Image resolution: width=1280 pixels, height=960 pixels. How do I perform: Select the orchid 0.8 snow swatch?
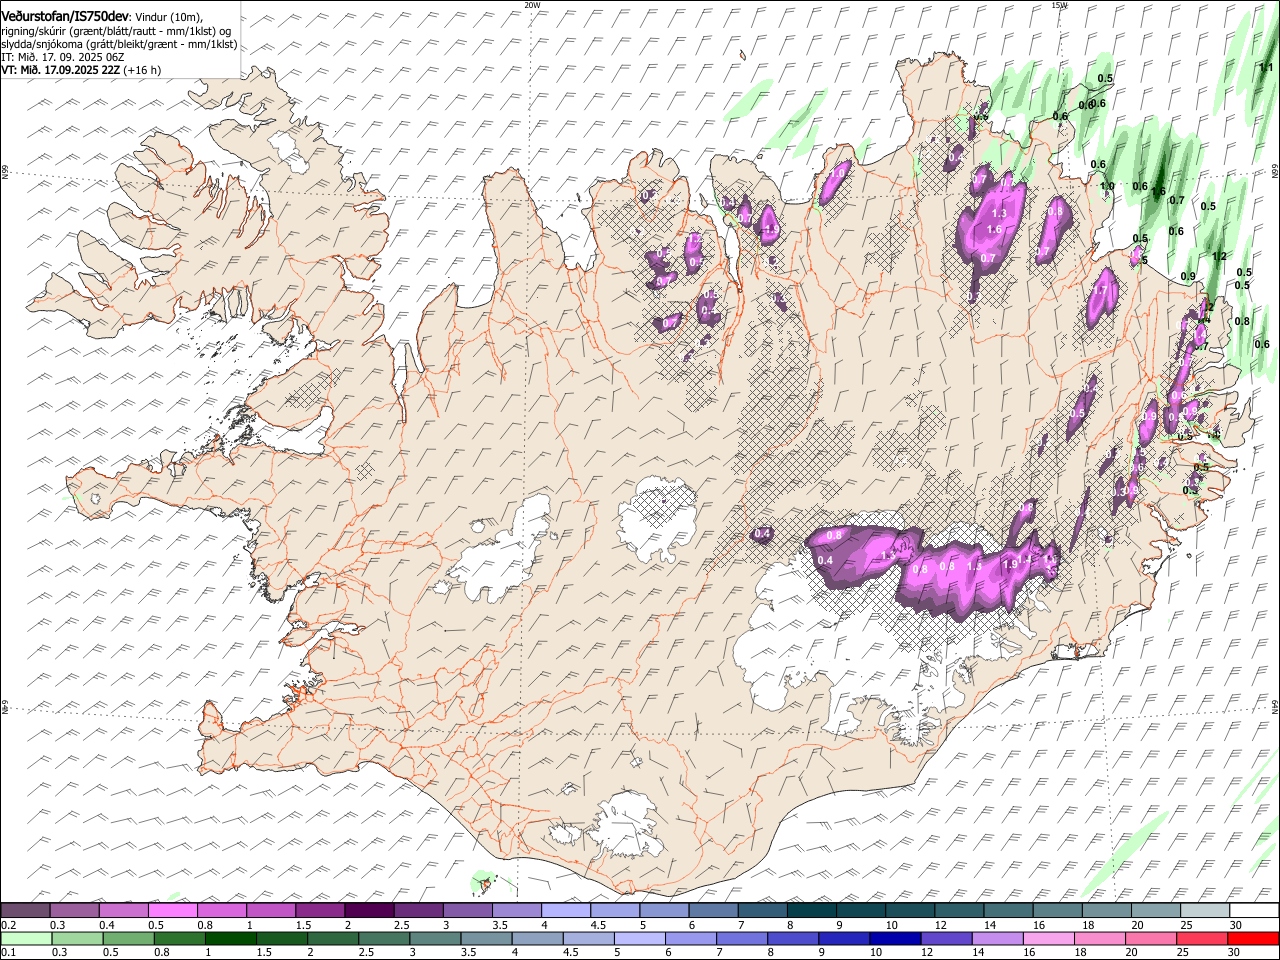(221, 910)
